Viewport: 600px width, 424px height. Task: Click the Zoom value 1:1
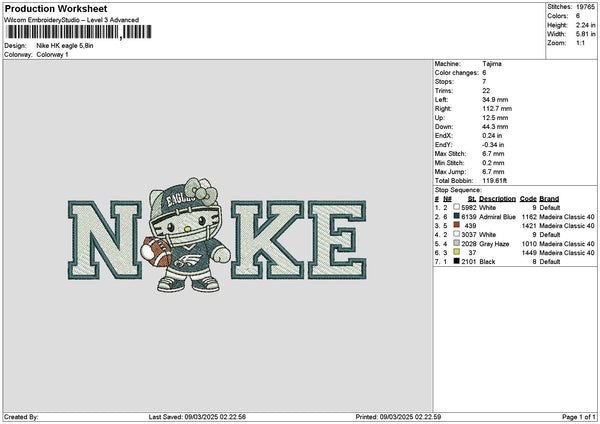(x=580, y=43)
